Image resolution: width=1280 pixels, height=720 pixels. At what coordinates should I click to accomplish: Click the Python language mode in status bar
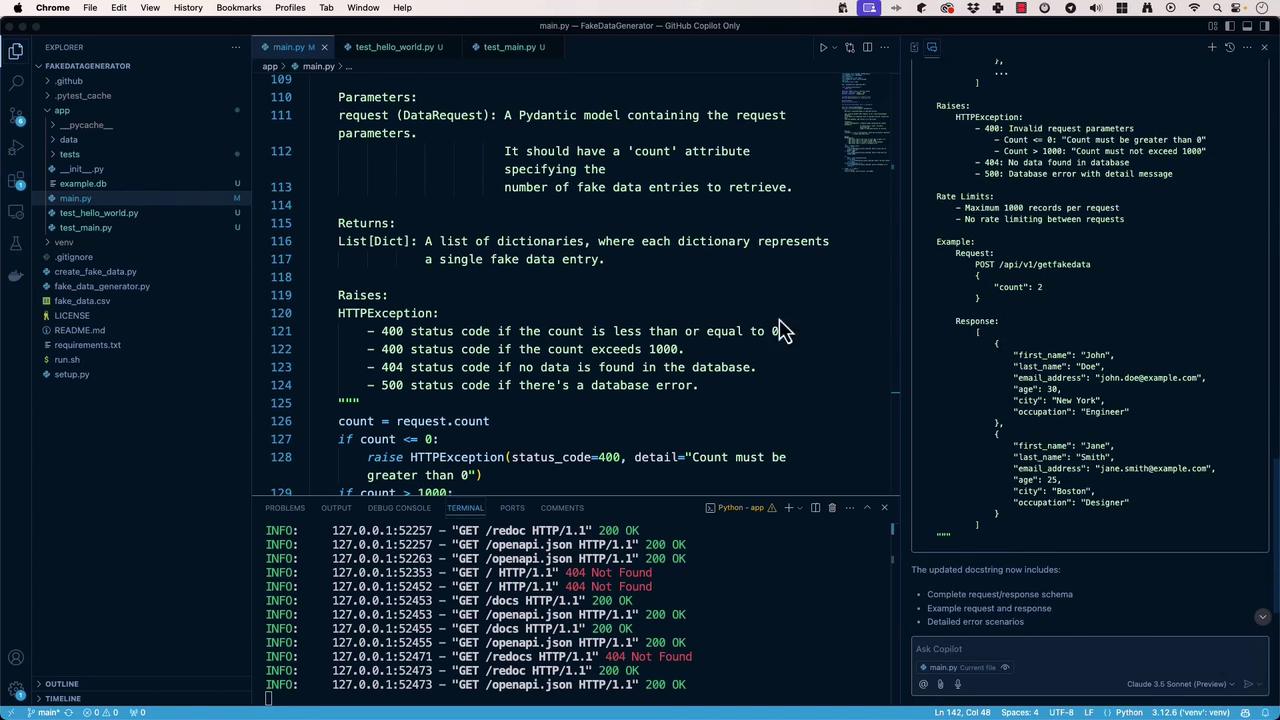pos(1128,712)
